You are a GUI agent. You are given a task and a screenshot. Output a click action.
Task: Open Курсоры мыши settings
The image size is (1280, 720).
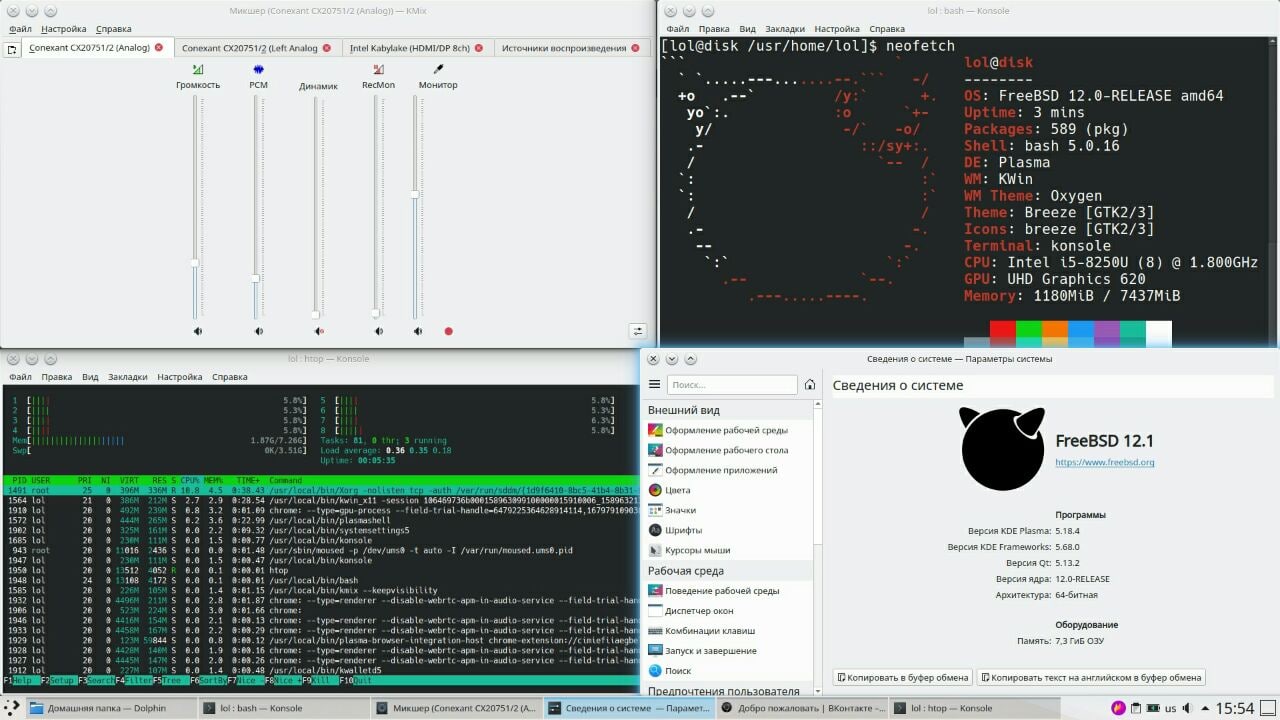pyautogui.click(x=727, y=550)
